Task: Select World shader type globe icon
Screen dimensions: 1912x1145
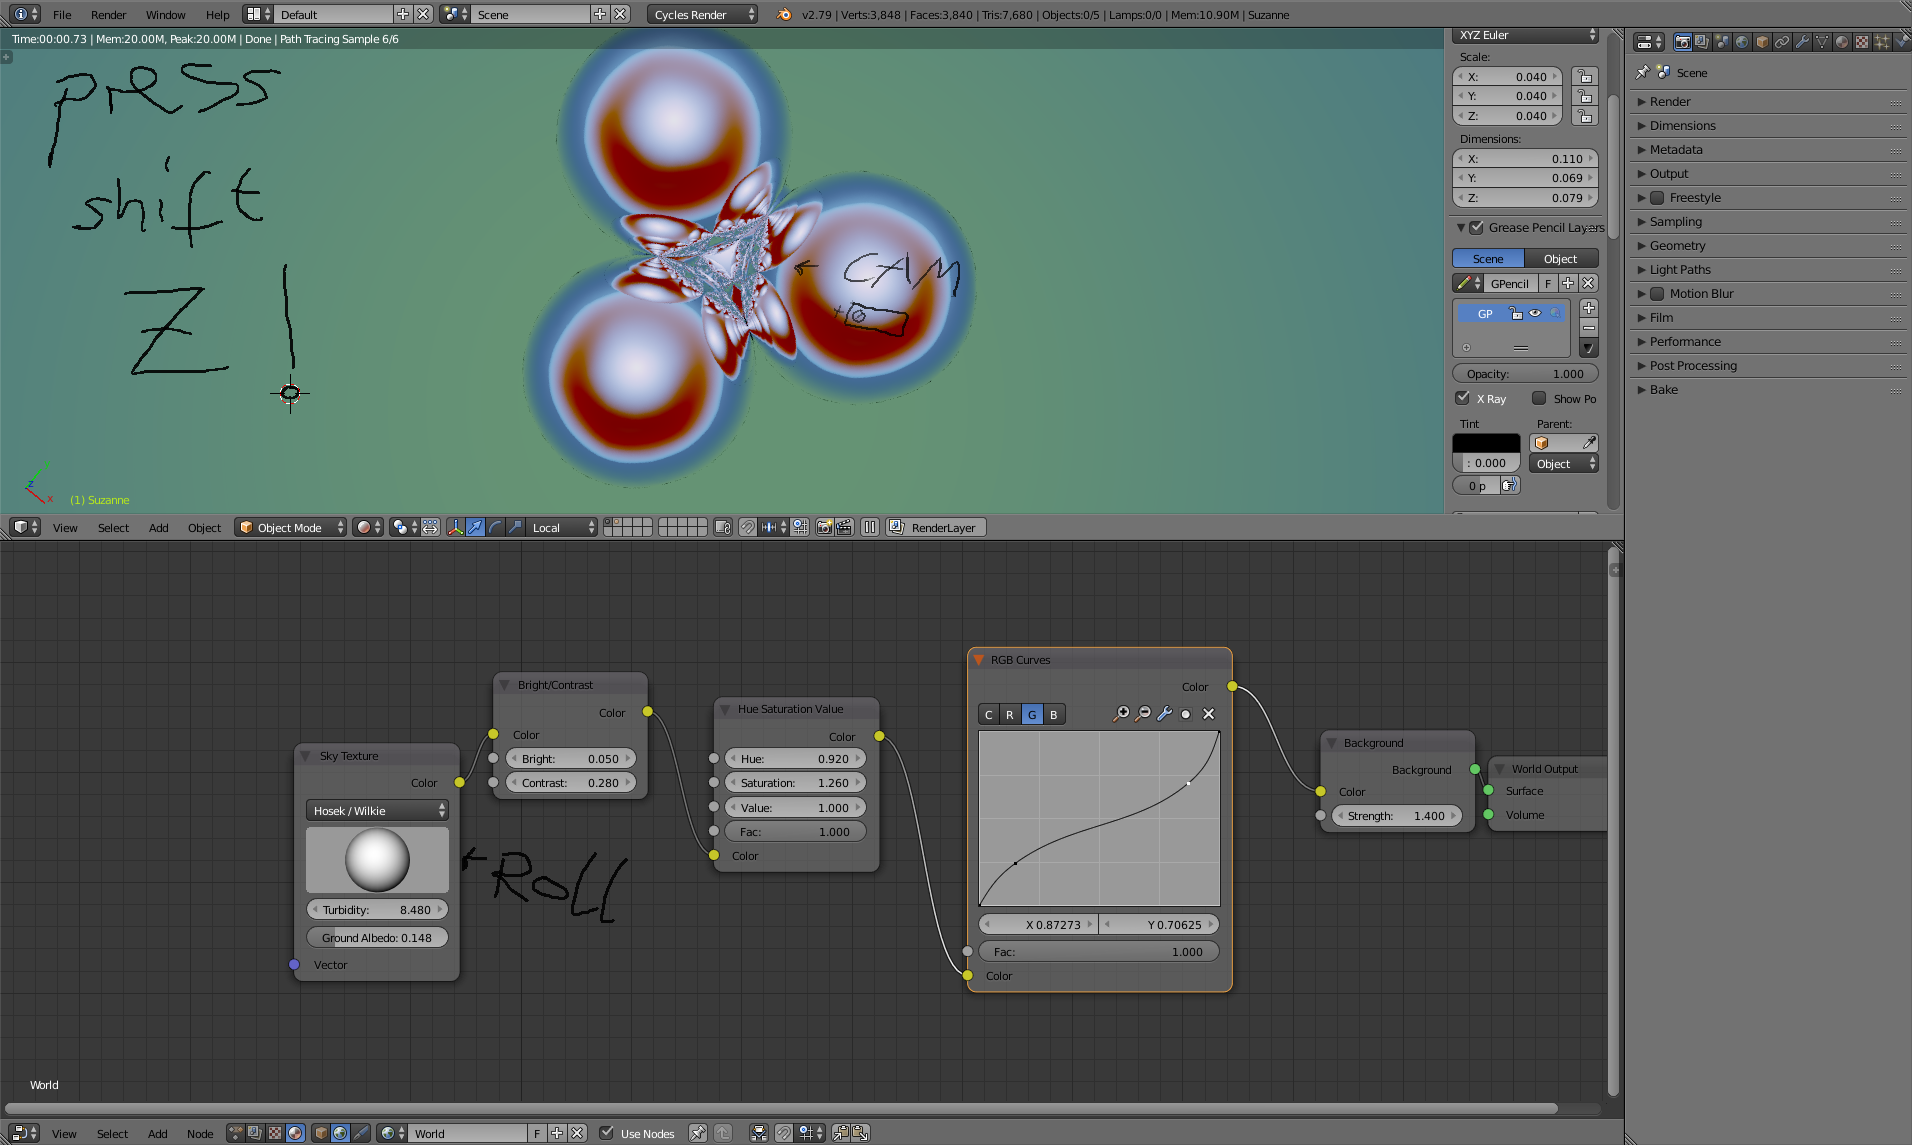Action: [340, 1133]
